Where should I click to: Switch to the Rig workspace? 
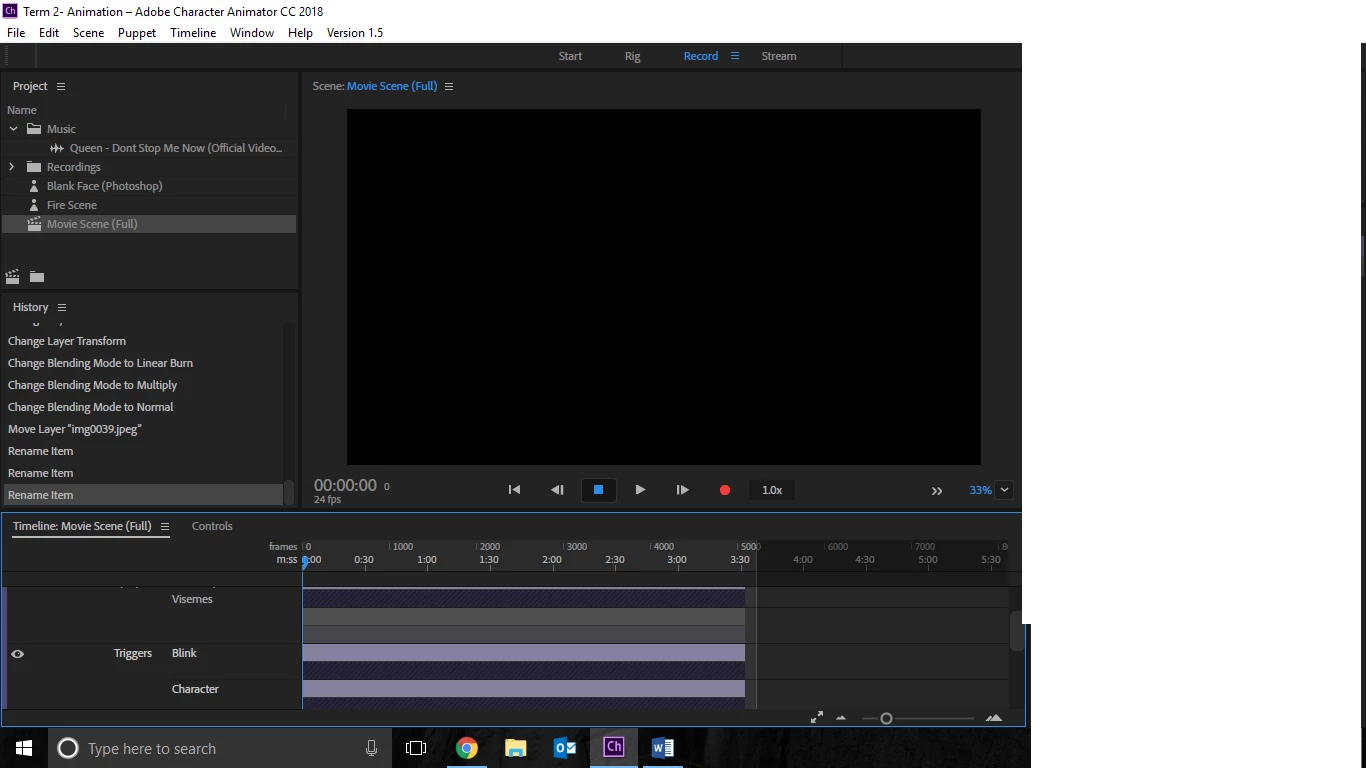[x=632, y=56]
